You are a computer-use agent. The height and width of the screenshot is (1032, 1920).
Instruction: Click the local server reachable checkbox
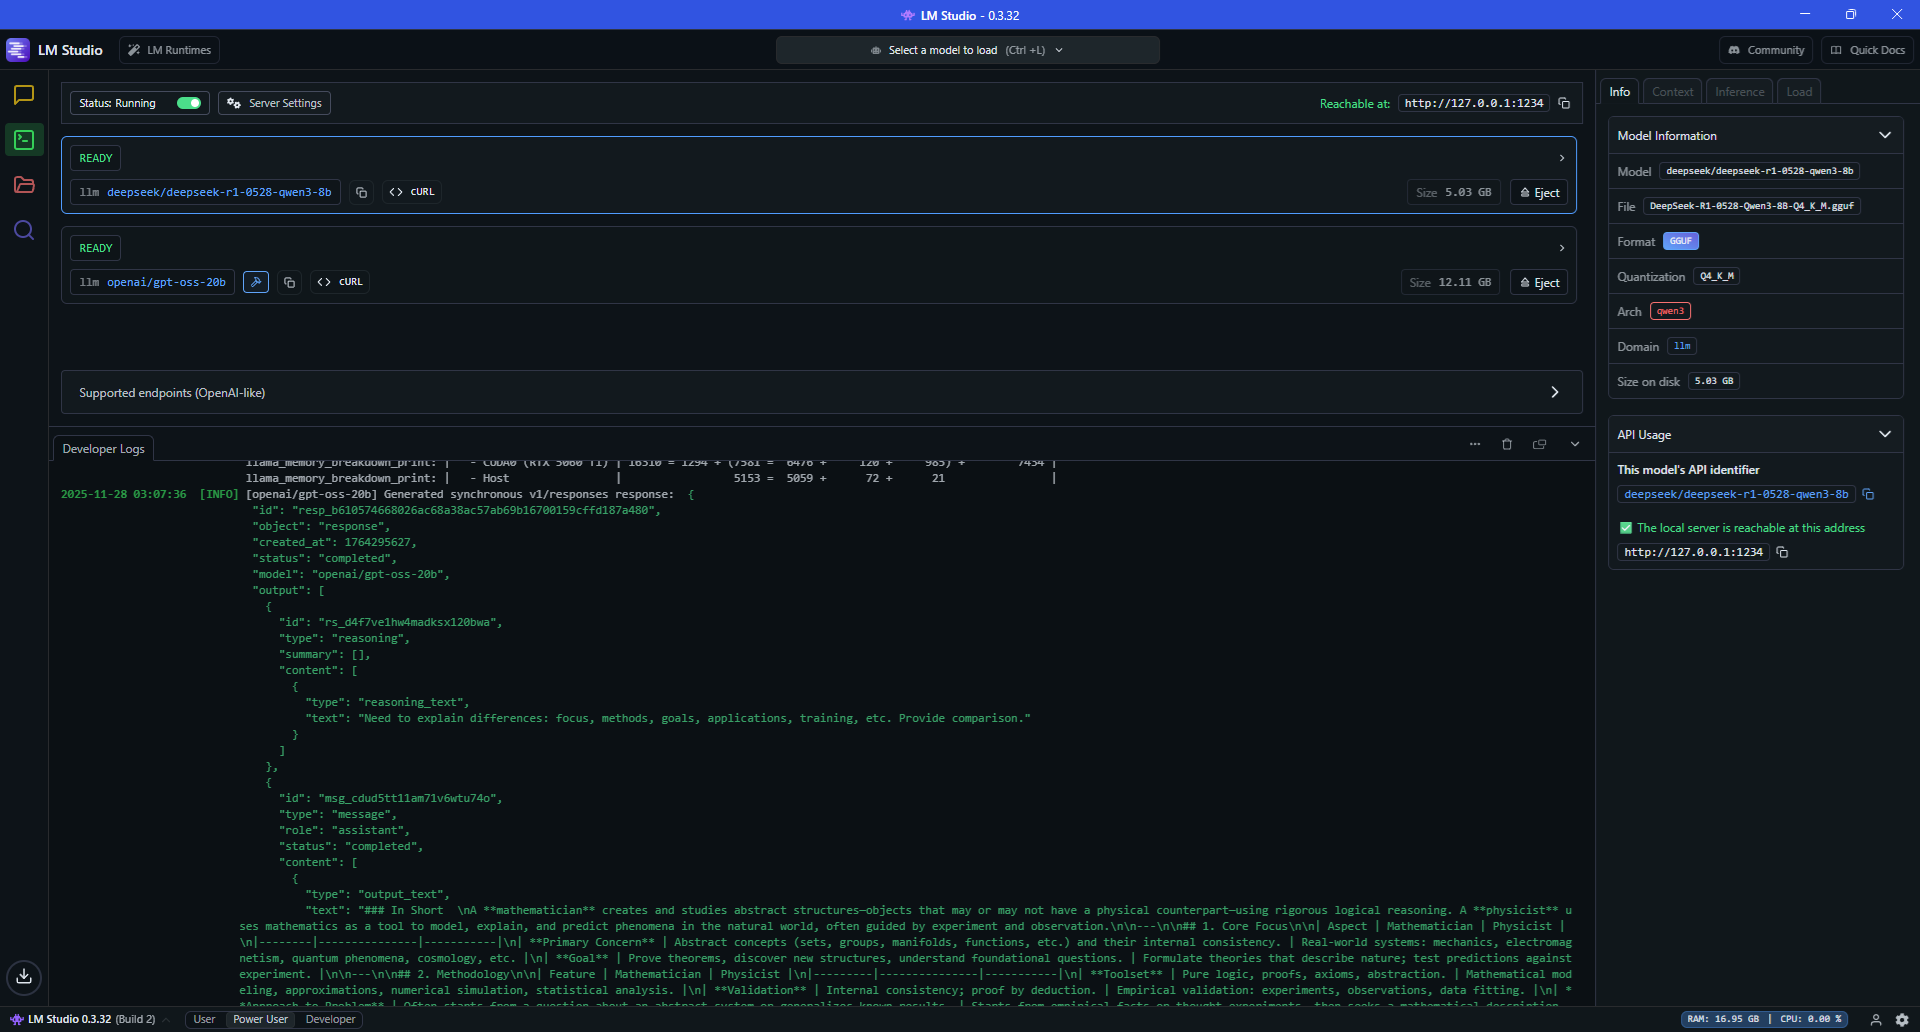click(1626, 528)
